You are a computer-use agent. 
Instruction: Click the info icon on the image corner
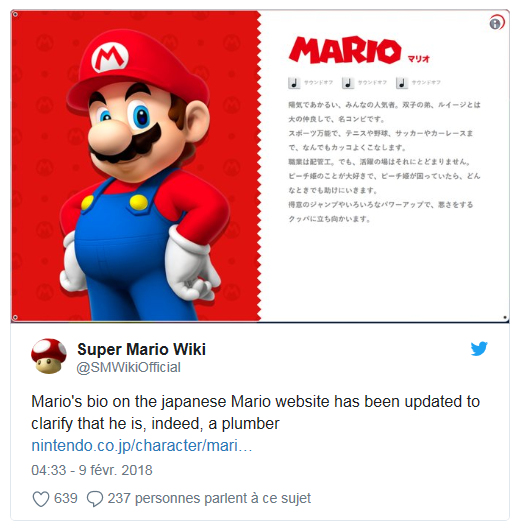[x=495, y=24]
